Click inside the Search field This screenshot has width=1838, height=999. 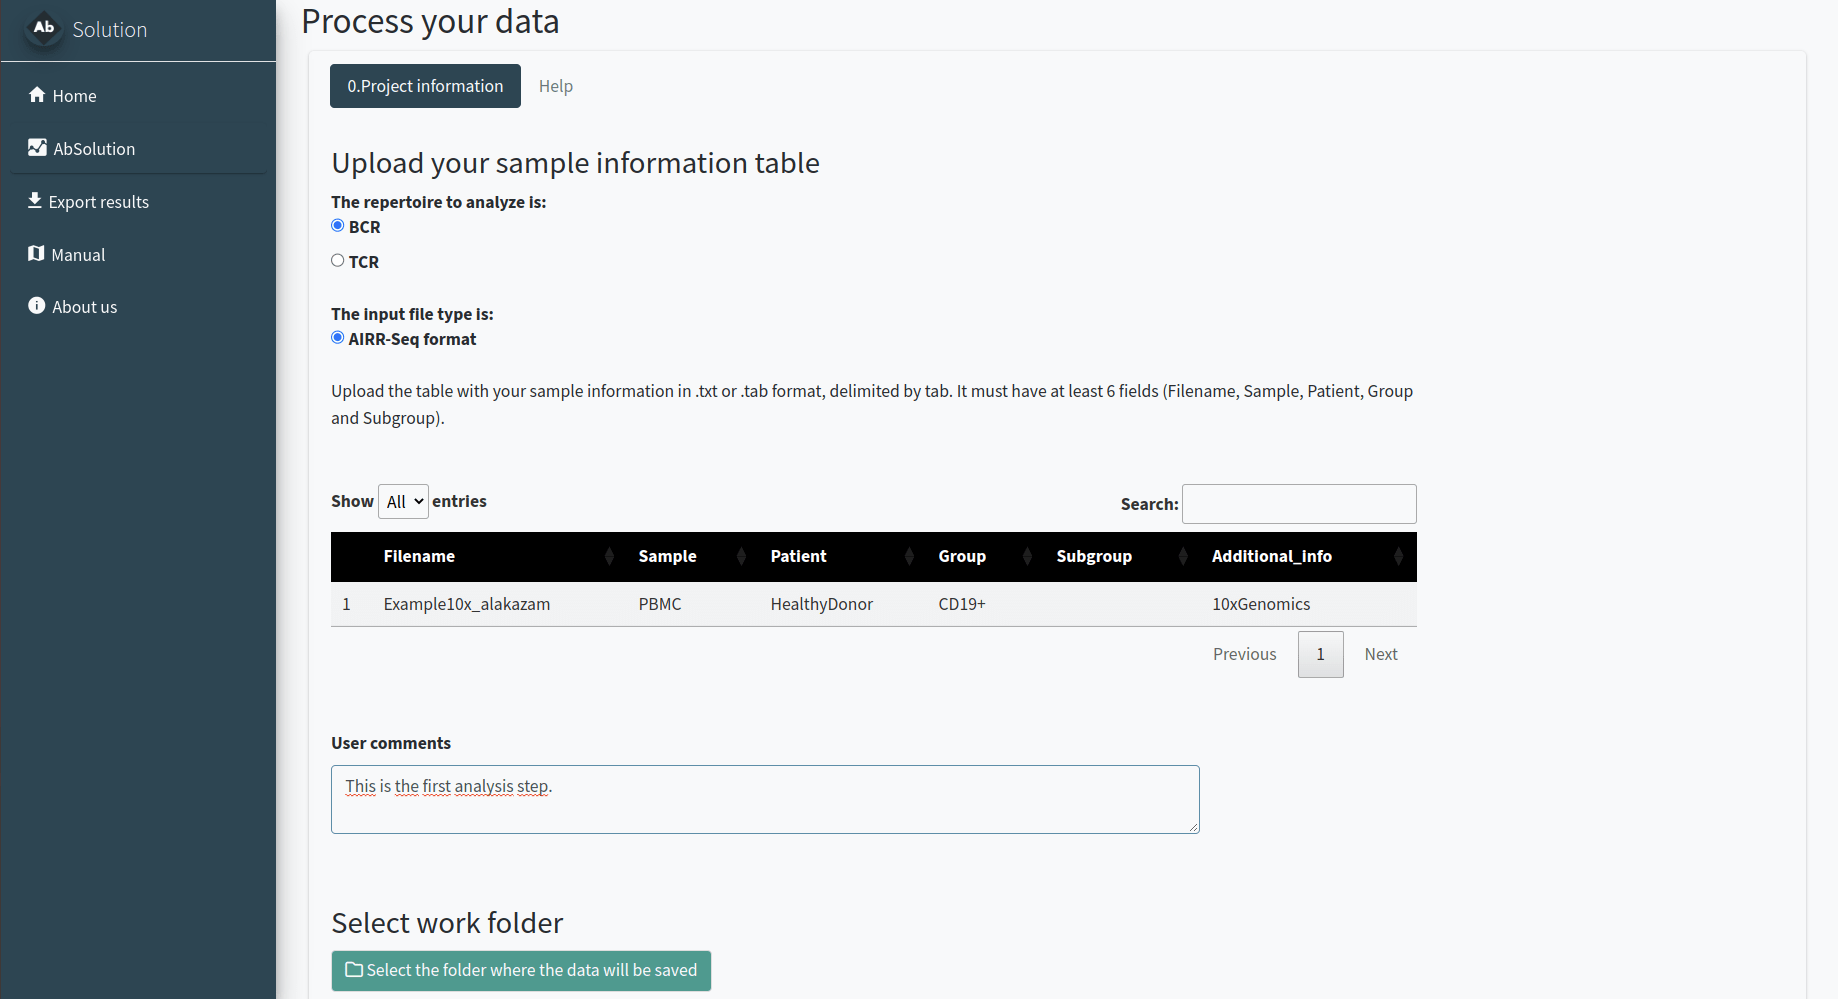pos(1298,503)
